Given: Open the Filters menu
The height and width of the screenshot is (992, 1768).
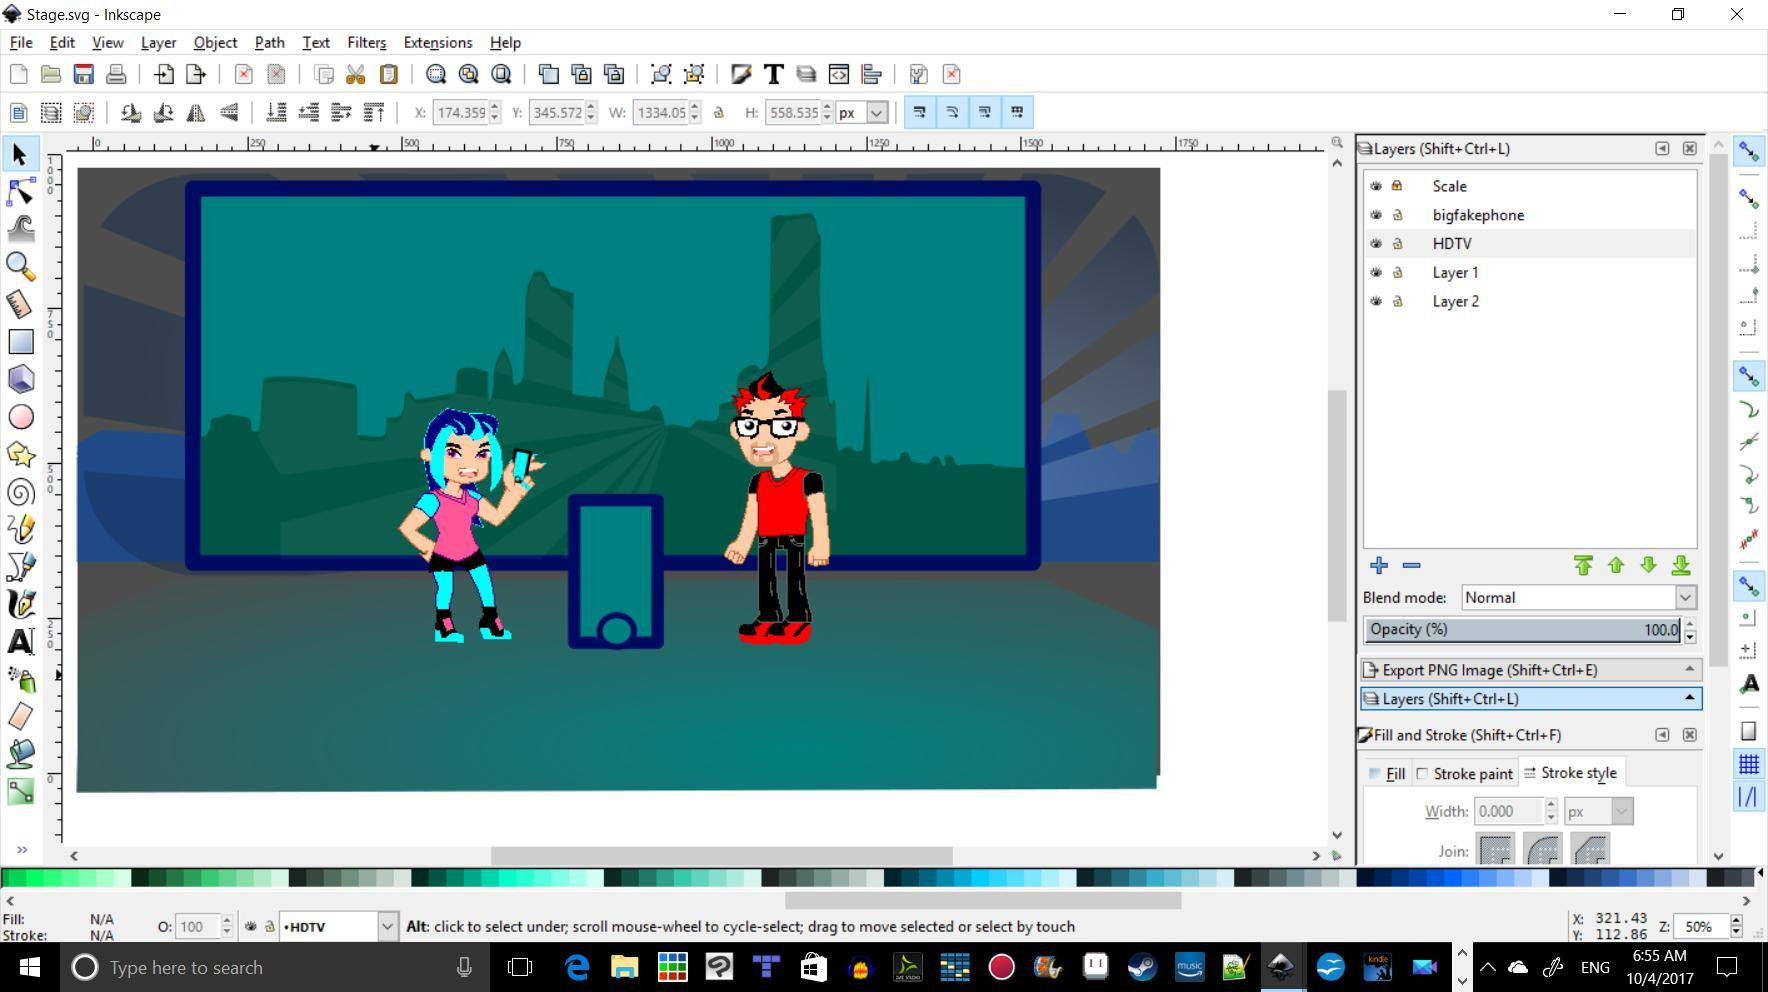Looking at the screenshot, I should pyautogui.click(x=366, y=42).
